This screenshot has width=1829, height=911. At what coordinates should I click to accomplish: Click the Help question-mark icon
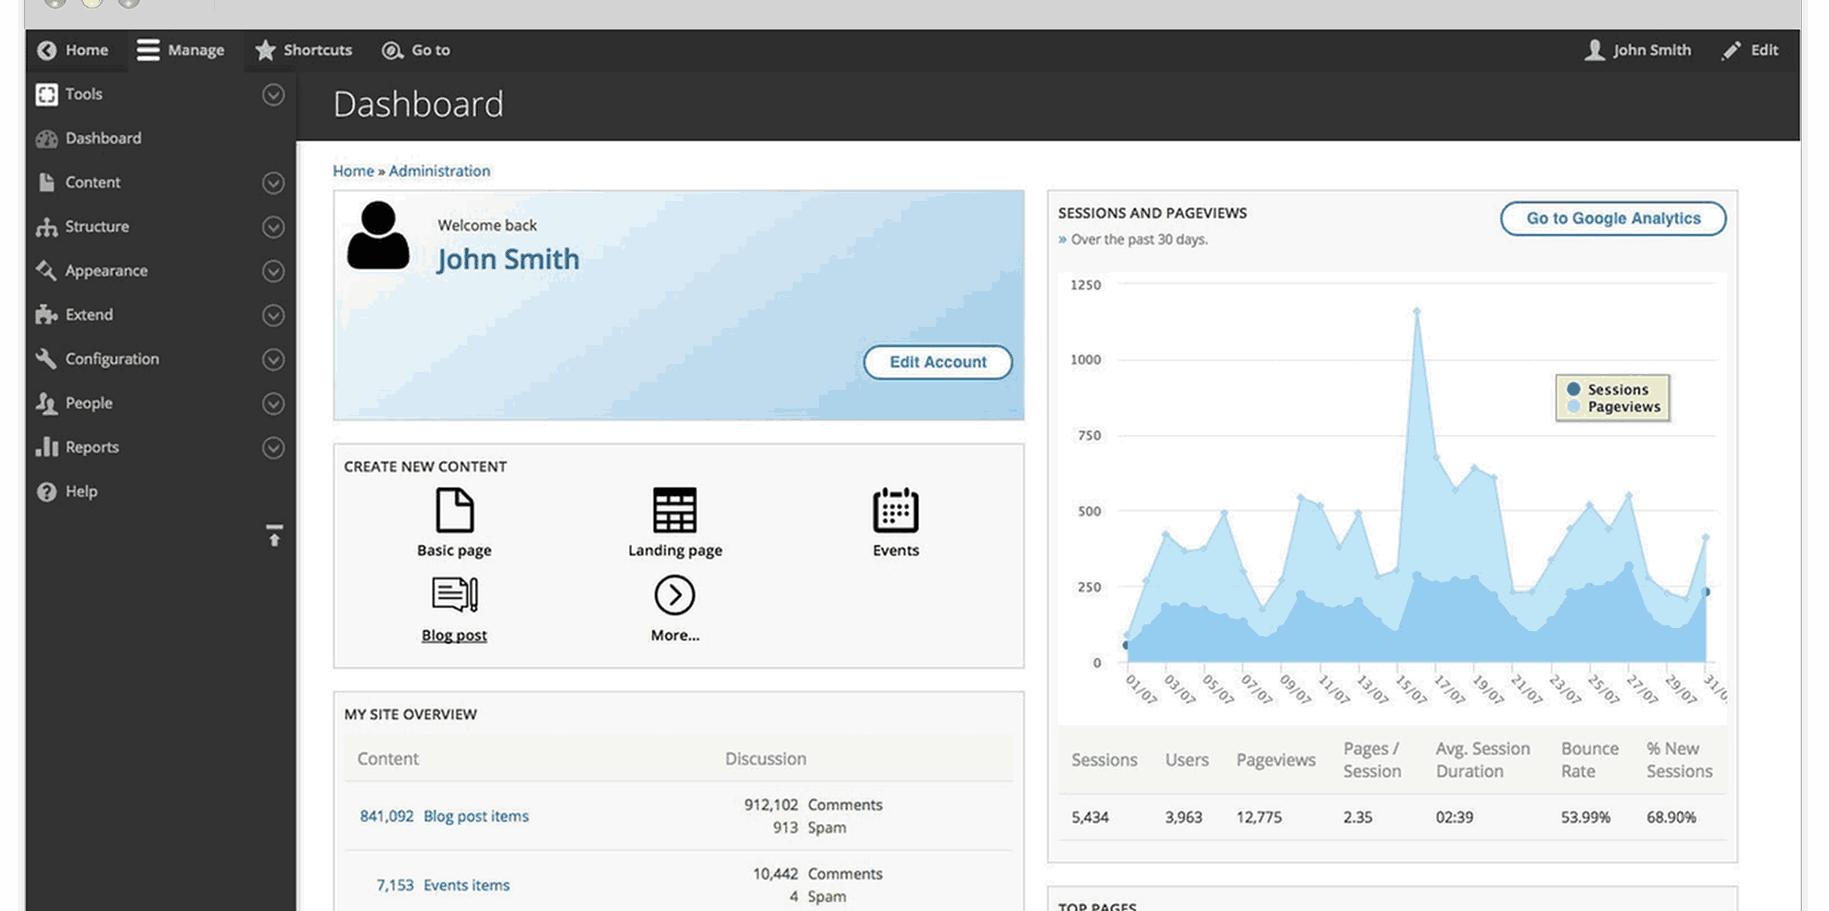pos(45,491)
